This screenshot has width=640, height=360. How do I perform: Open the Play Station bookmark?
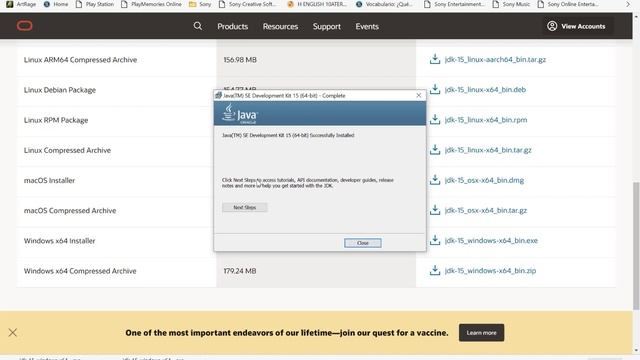[94, 4]
